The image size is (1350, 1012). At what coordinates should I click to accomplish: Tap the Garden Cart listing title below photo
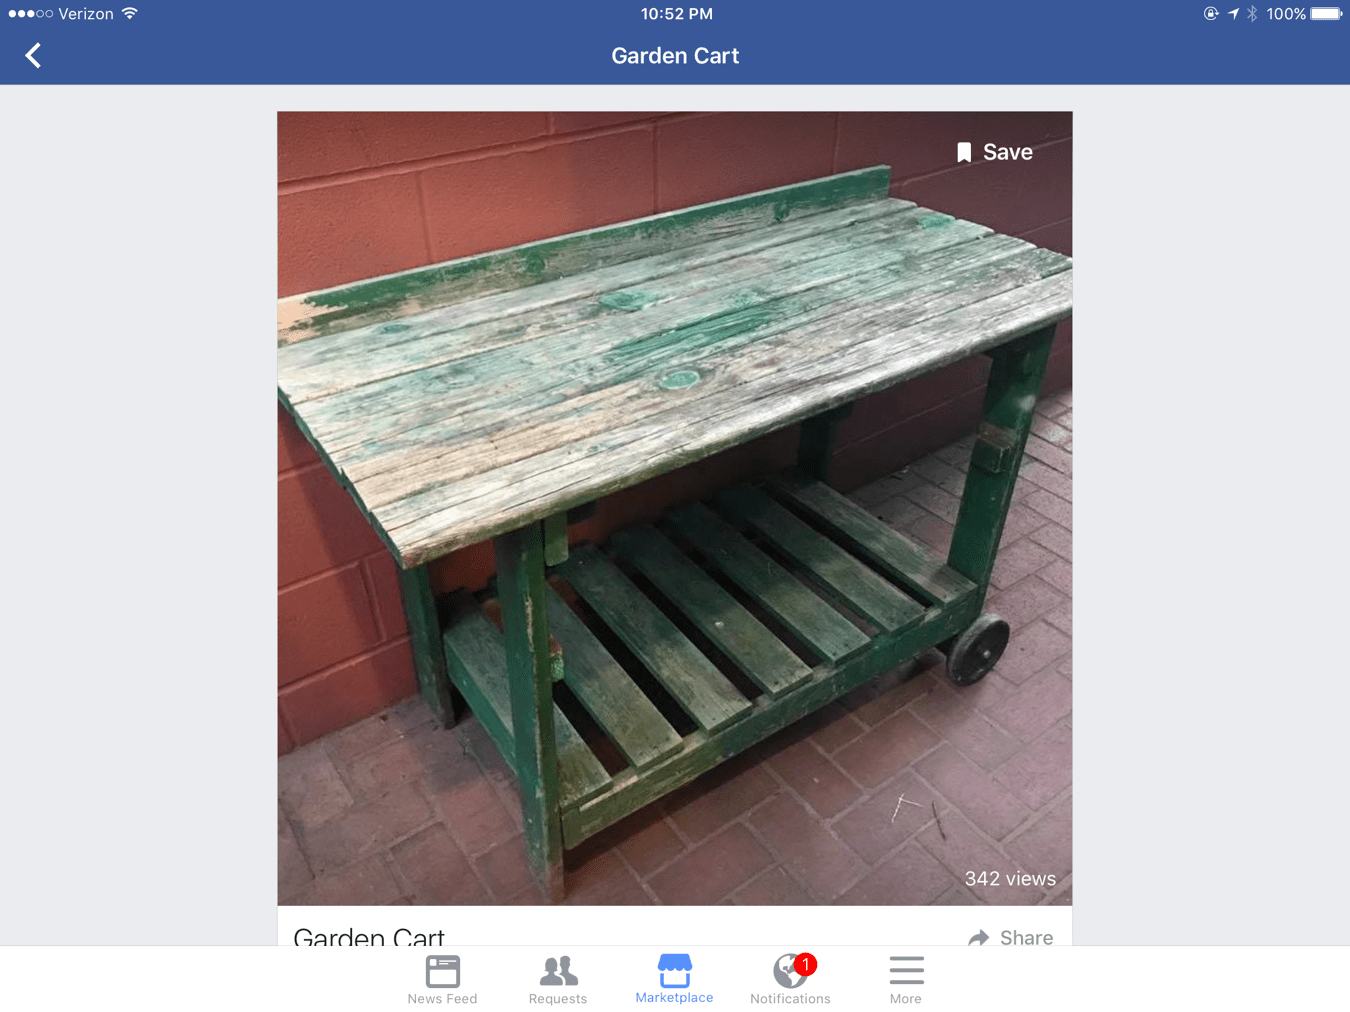[369, 937]
